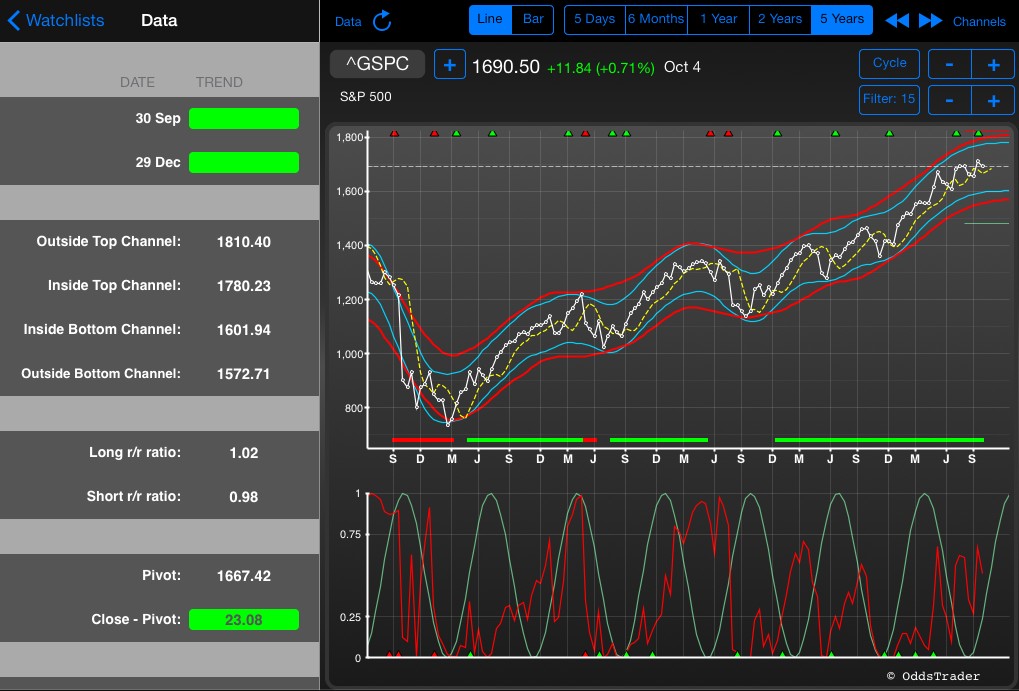Tap the ^GSPC ticker symbol field

377,65
